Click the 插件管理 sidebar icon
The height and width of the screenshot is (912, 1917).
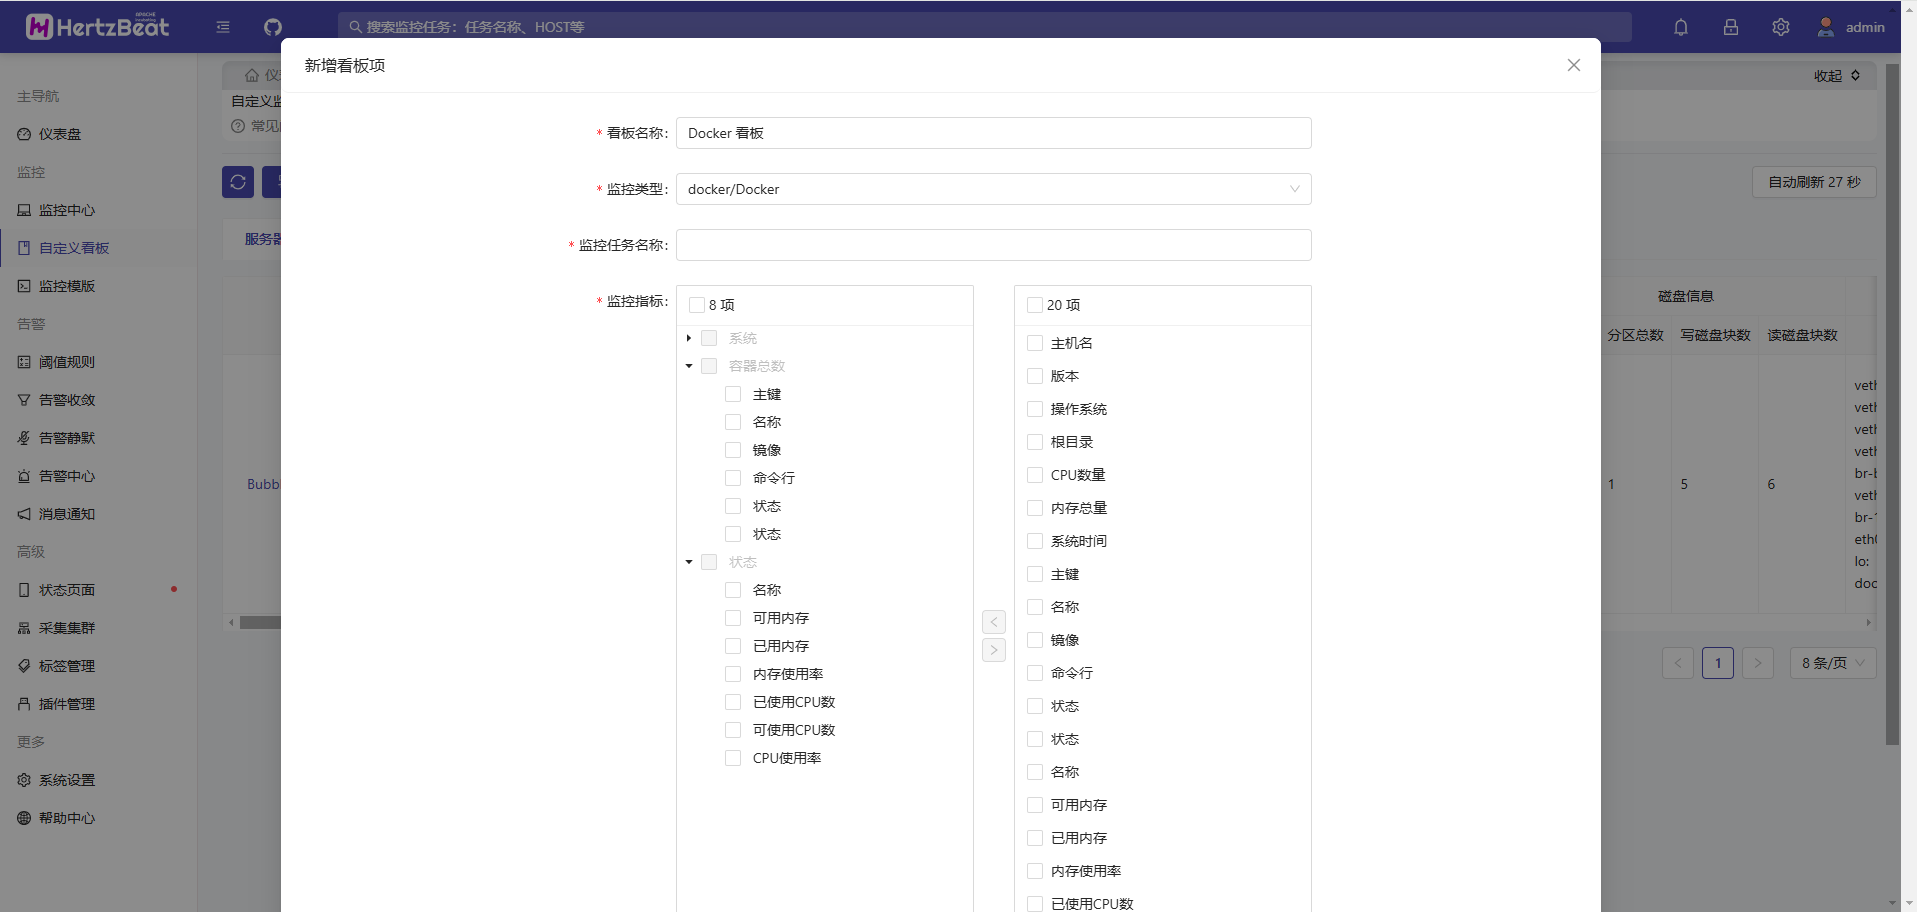click(x=24, y=704)
